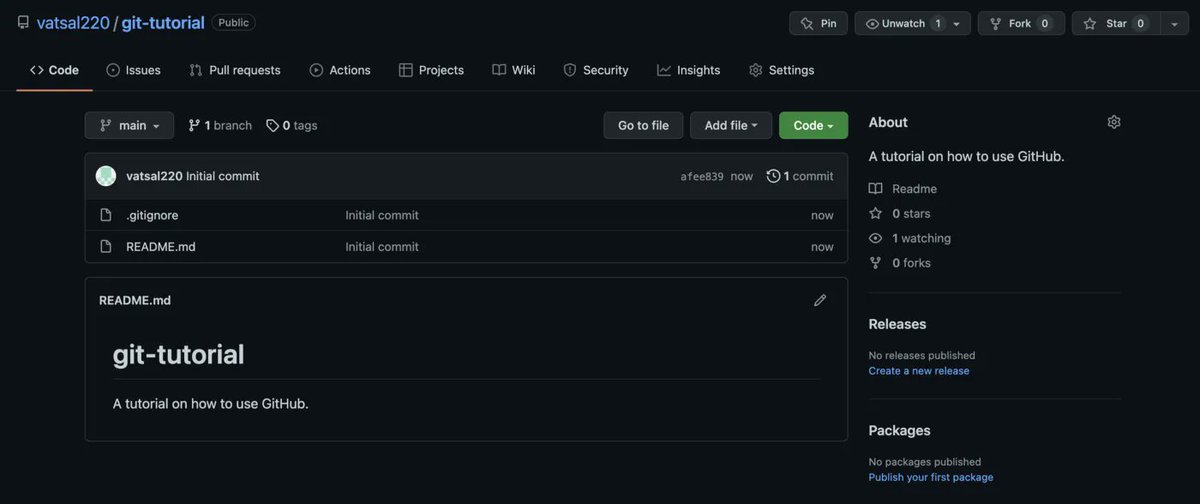Open the .gitignore file
This screenshot has height=504, width=1200.
[x=152, y=215]
